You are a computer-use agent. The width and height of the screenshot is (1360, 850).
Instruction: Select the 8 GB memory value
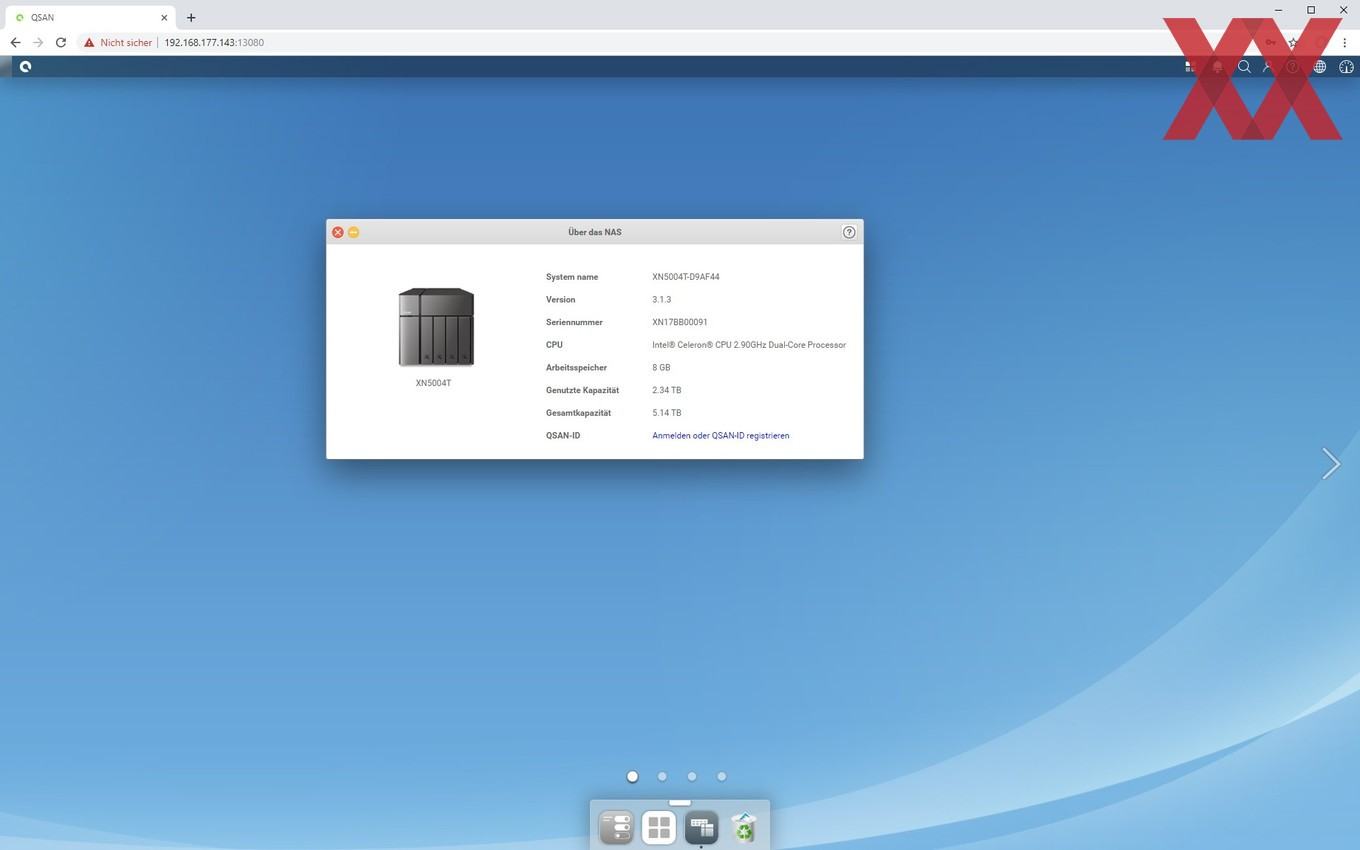point(661,368)
